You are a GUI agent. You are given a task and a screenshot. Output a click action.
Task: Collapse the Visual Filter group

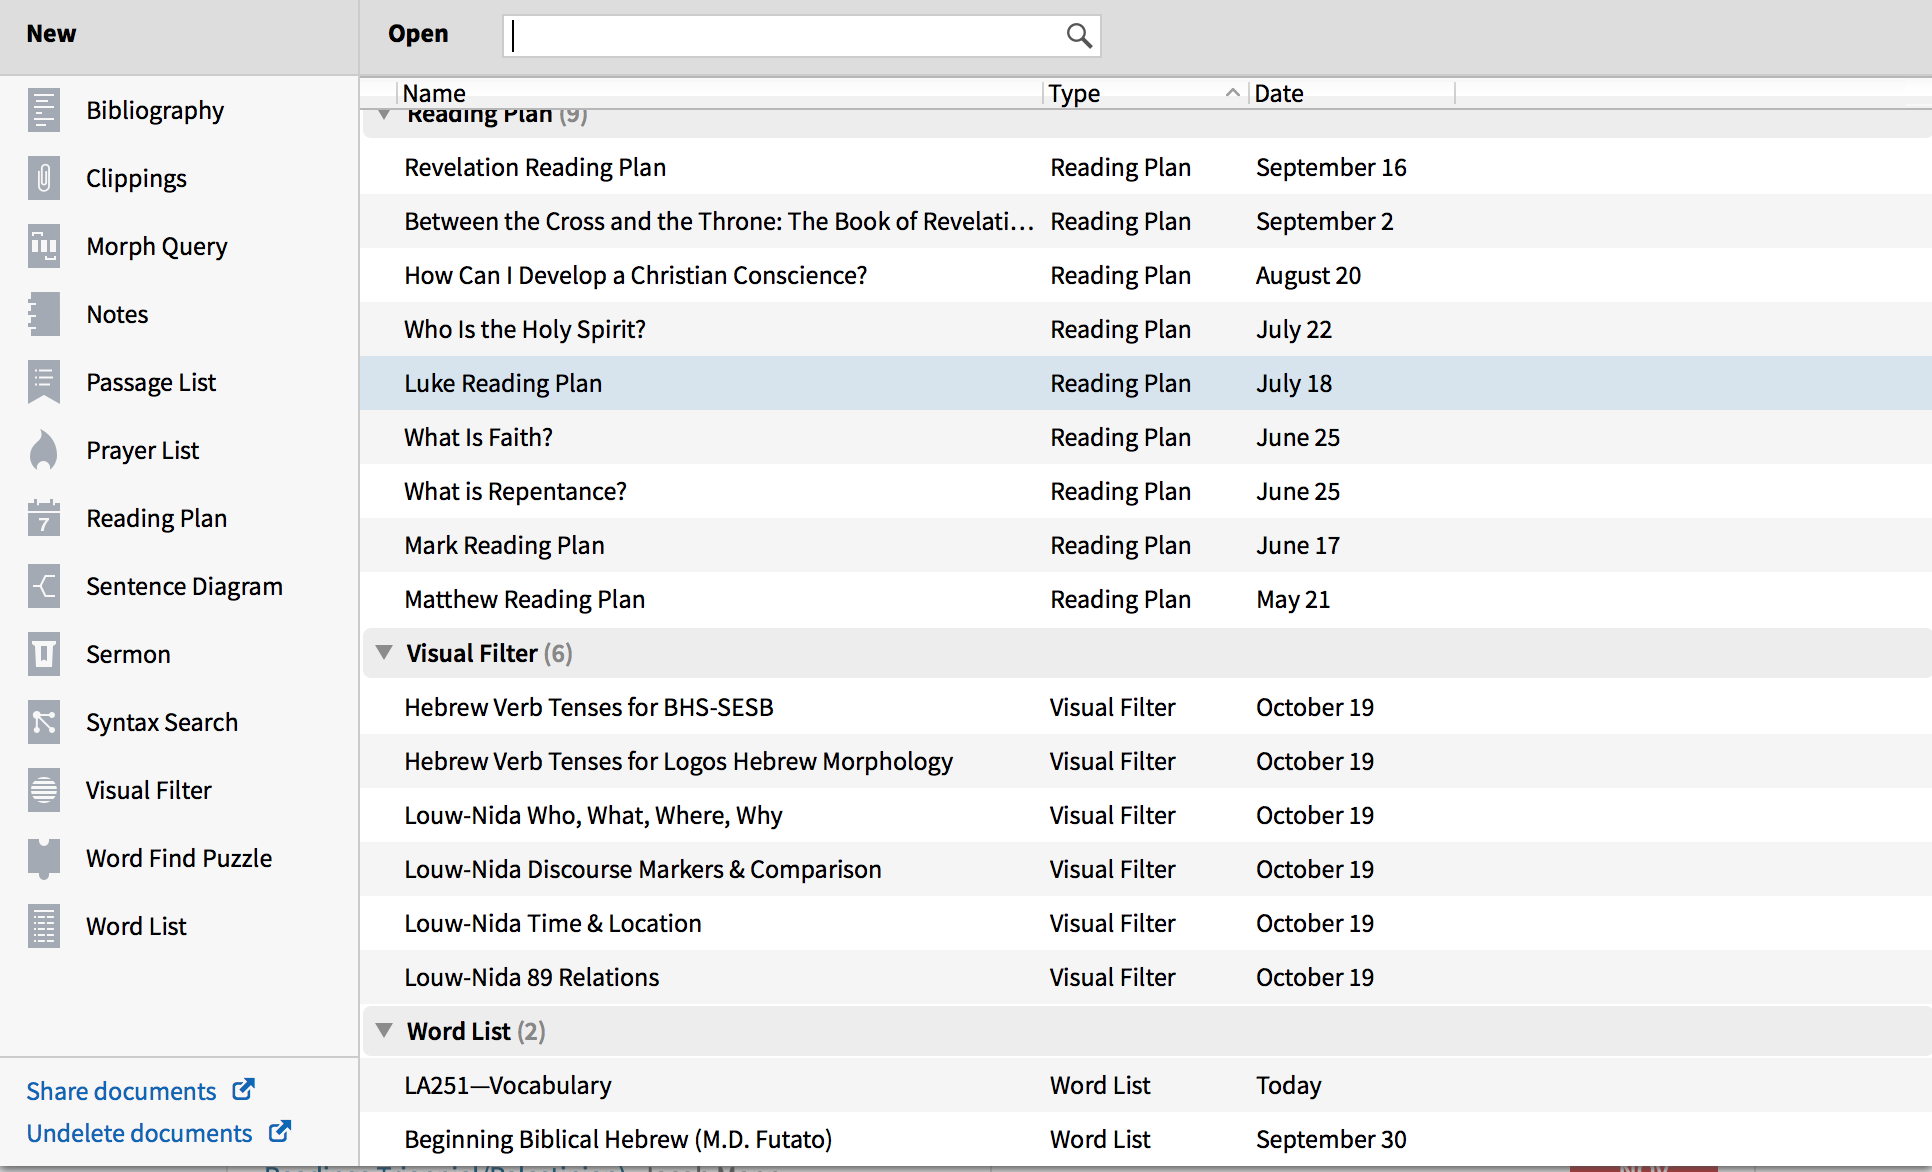coord(384,653)
